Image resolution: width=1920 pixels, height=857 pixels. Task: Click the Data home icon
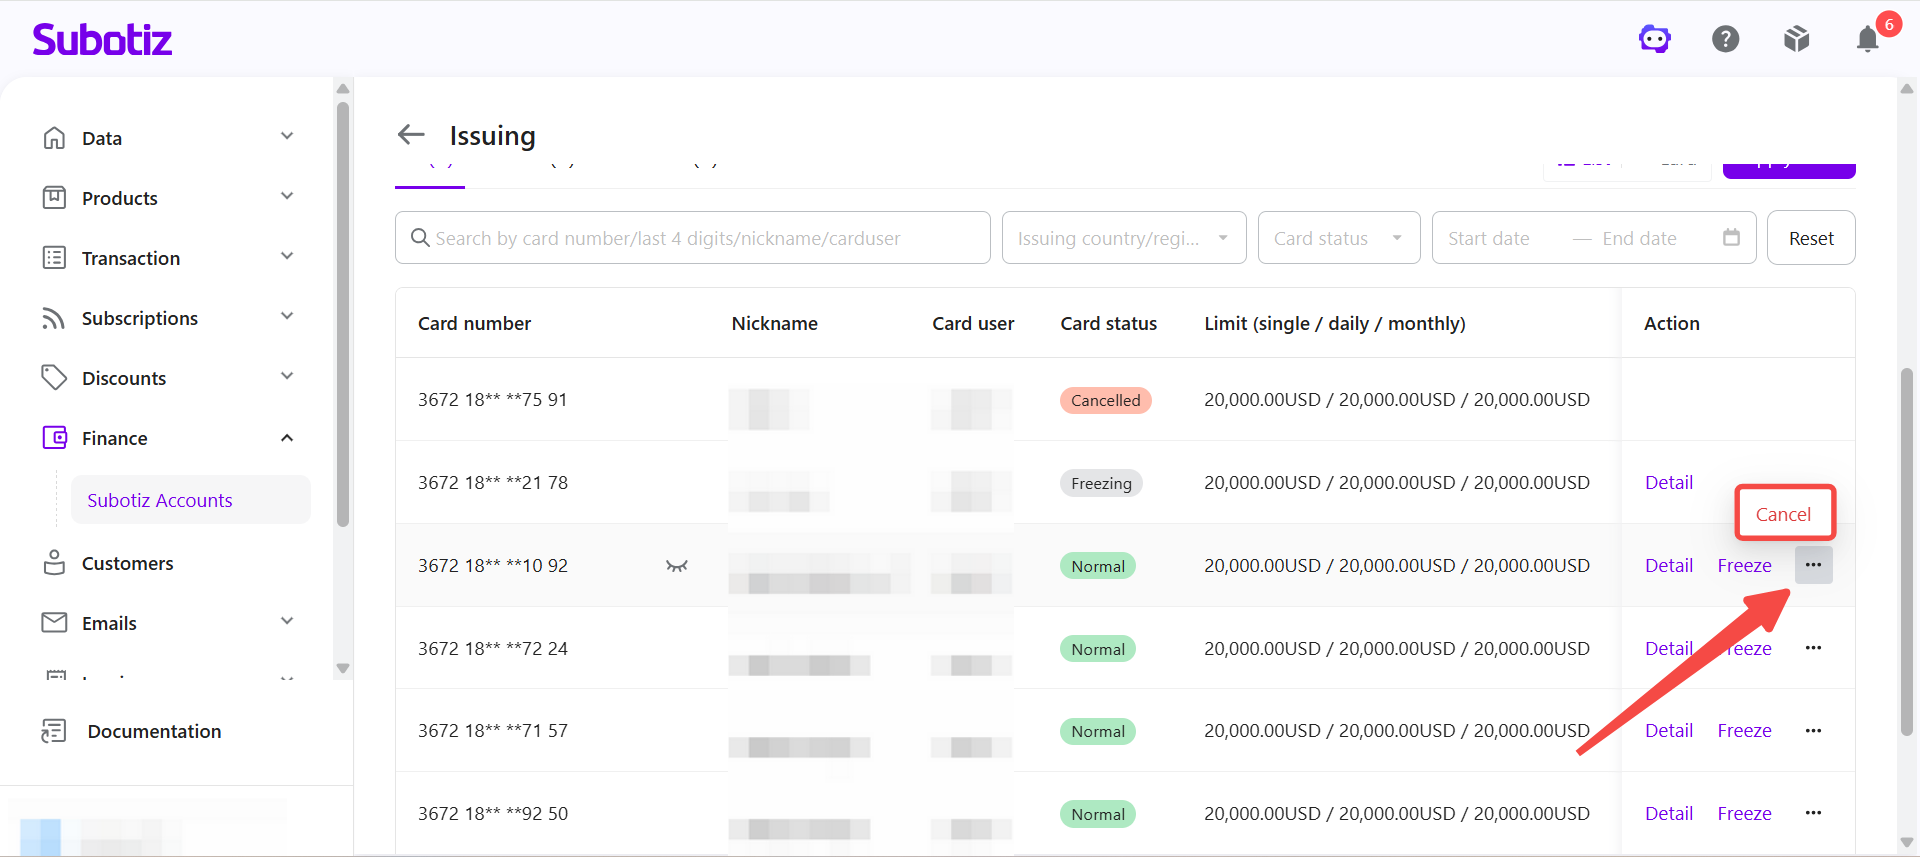[x=54, y=138]
